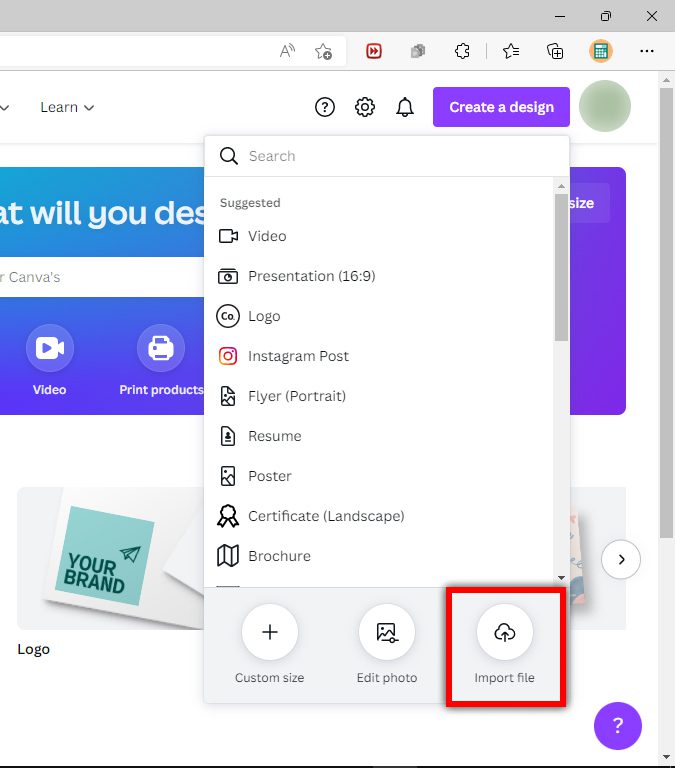Click the page vertical scrollbar thumb
675x768 pixels.
(x=666, y=313)
